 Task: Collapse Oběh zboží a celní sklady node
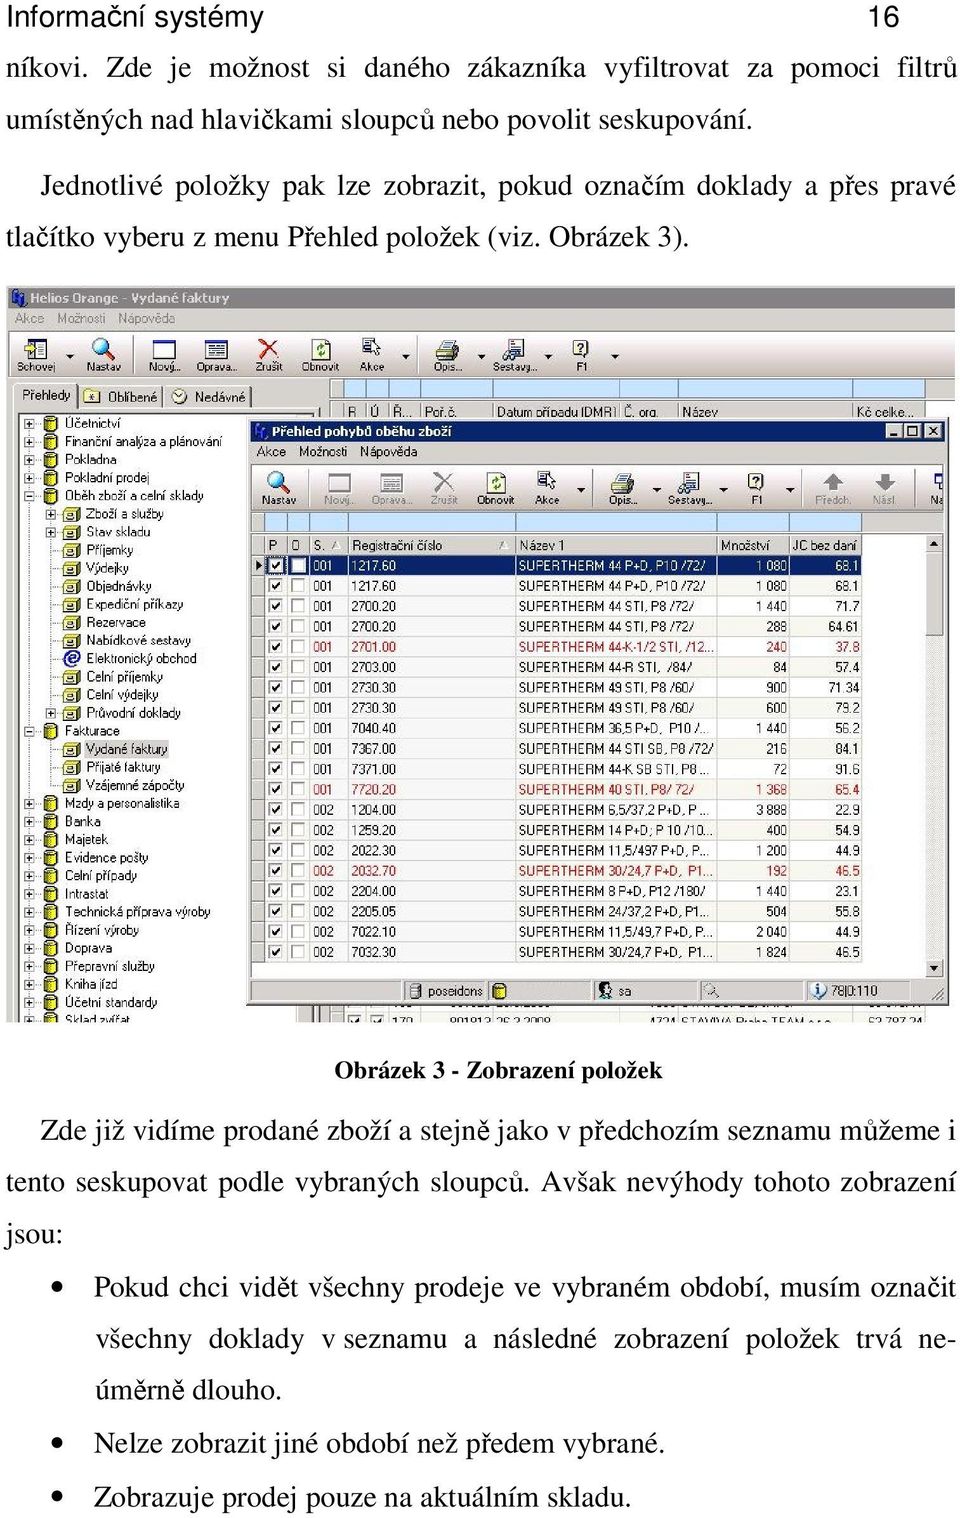click(30, 495)
